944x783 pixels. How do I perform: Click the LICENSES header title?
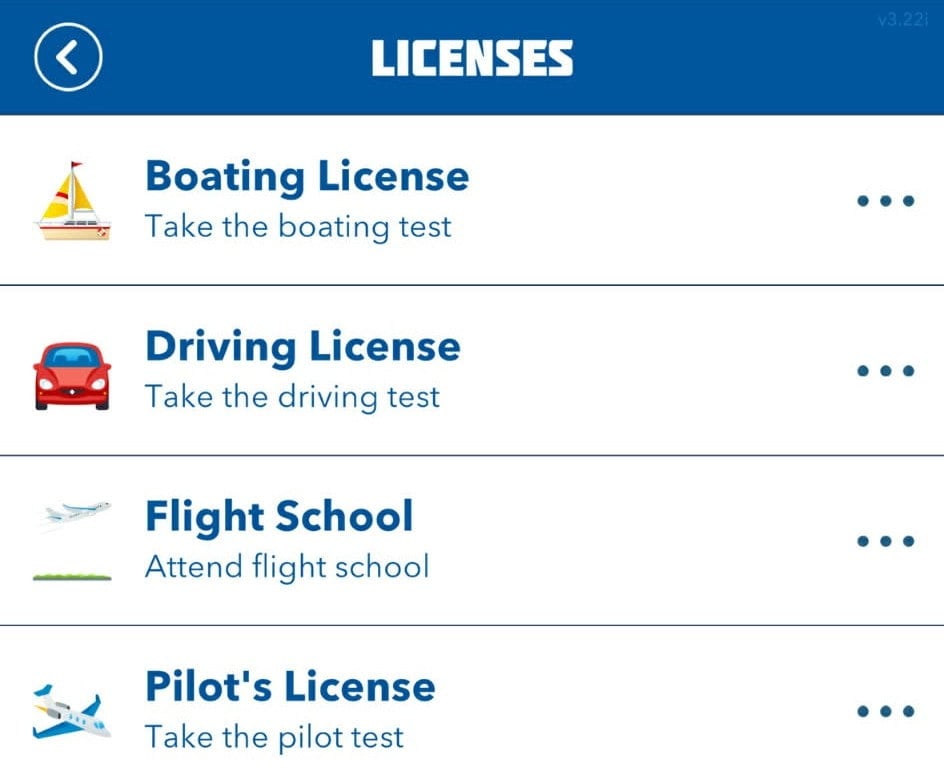472,59
